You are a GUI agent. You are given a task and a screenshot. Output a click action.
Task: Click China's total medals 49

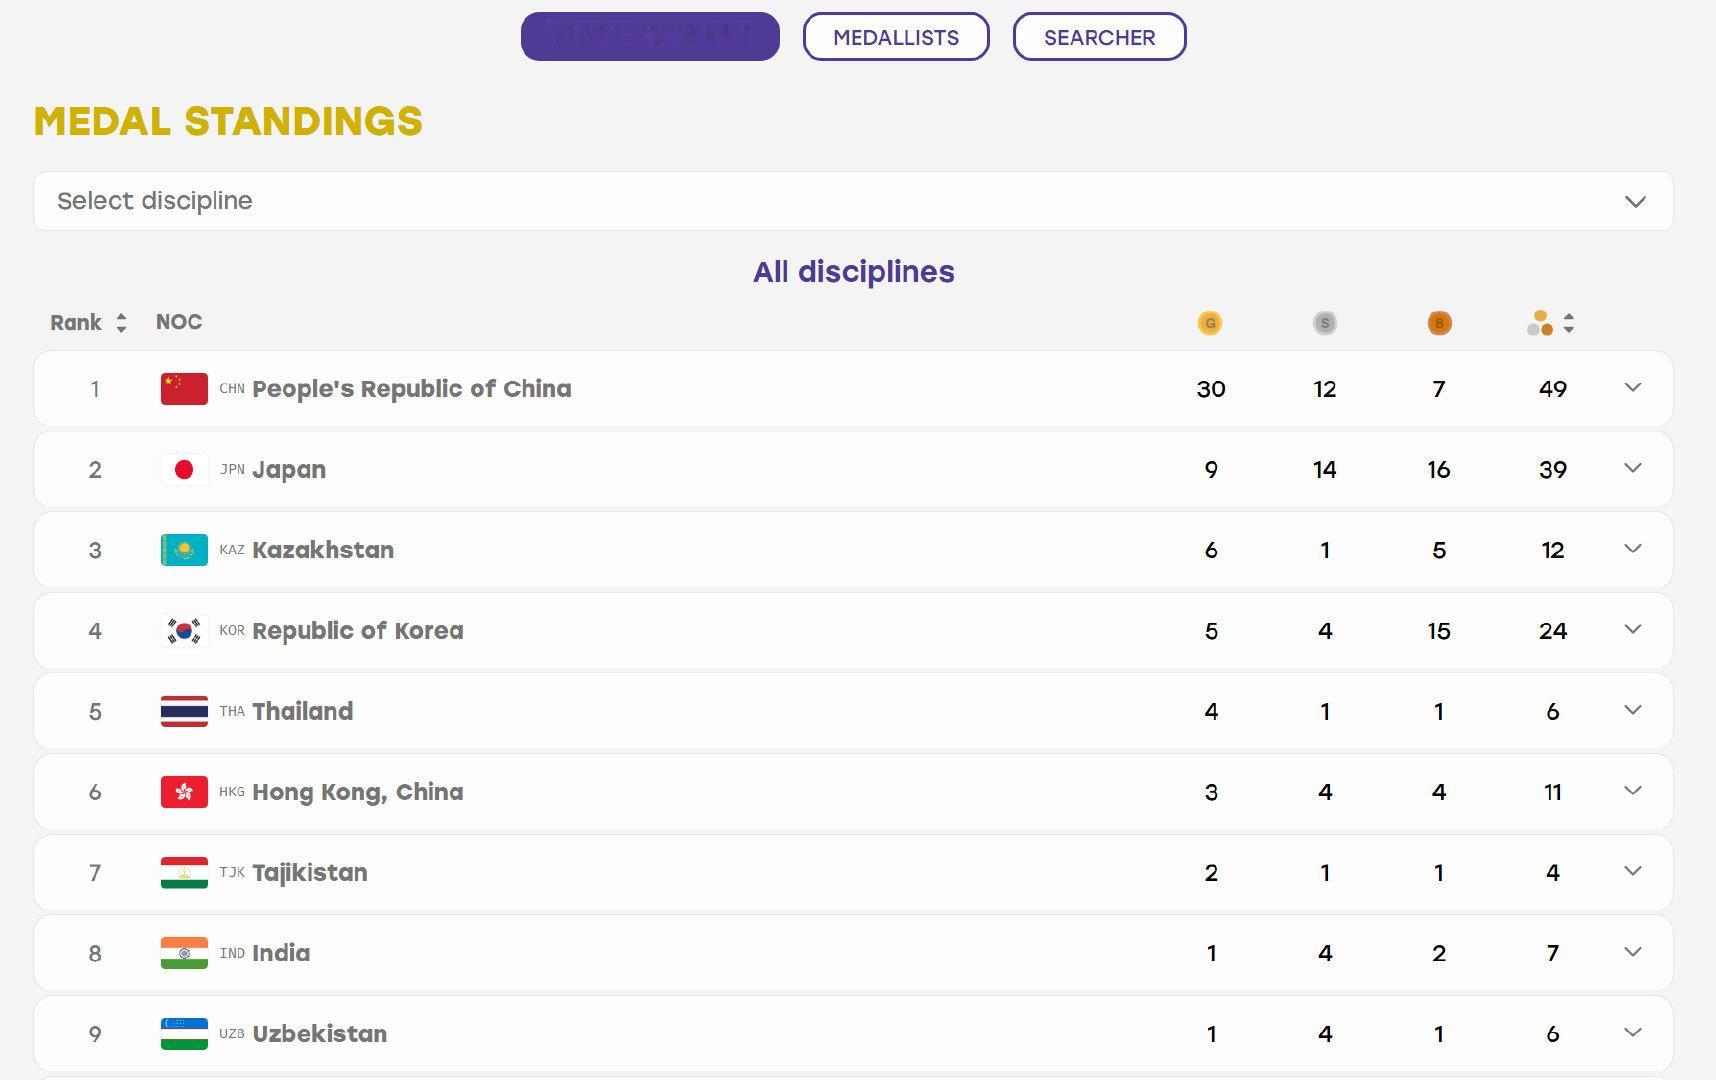pos(1552,389)
